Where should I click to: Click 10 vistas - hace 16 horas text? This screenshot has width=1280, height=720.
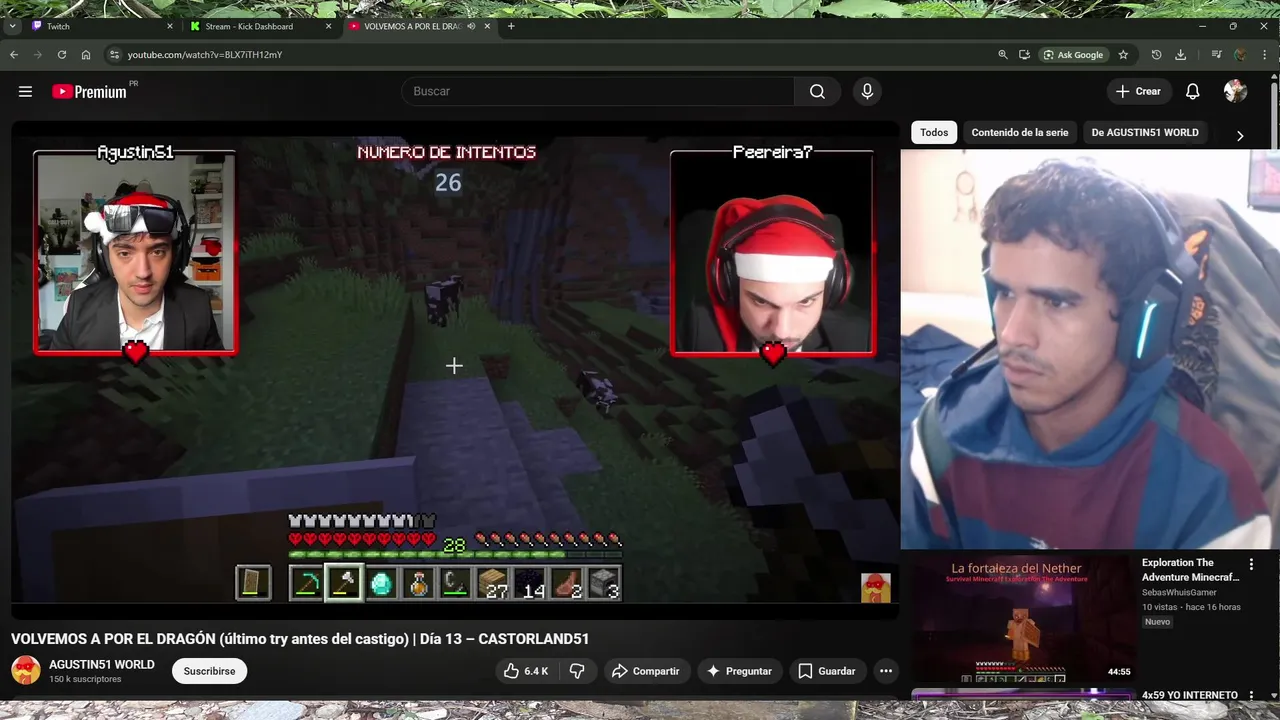(1191, 607)
